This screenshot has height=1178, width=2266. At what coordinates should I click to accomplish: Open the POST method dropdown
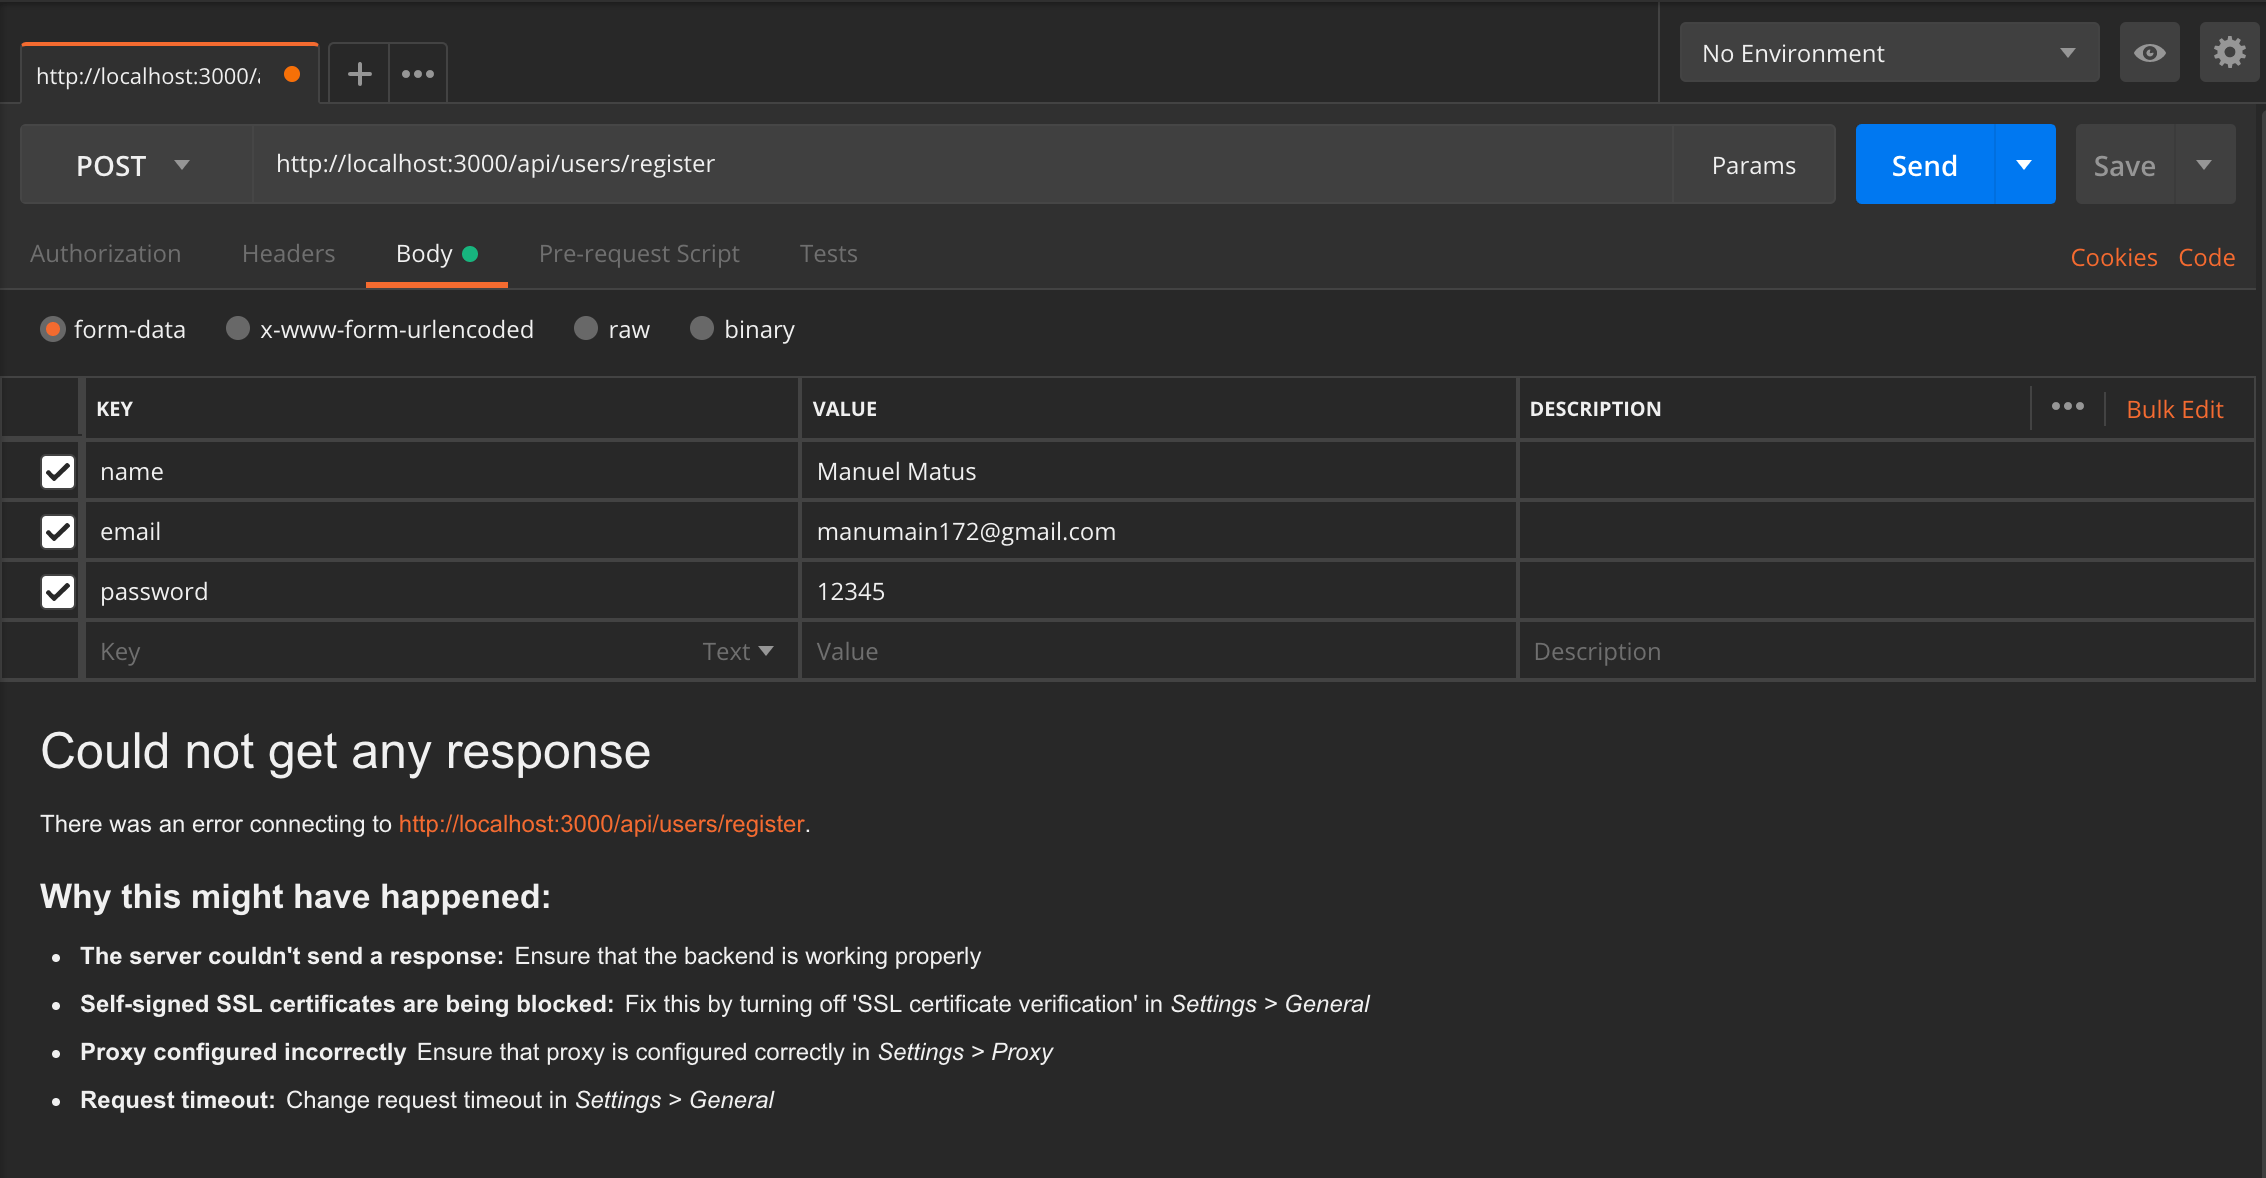click(134, 165)
